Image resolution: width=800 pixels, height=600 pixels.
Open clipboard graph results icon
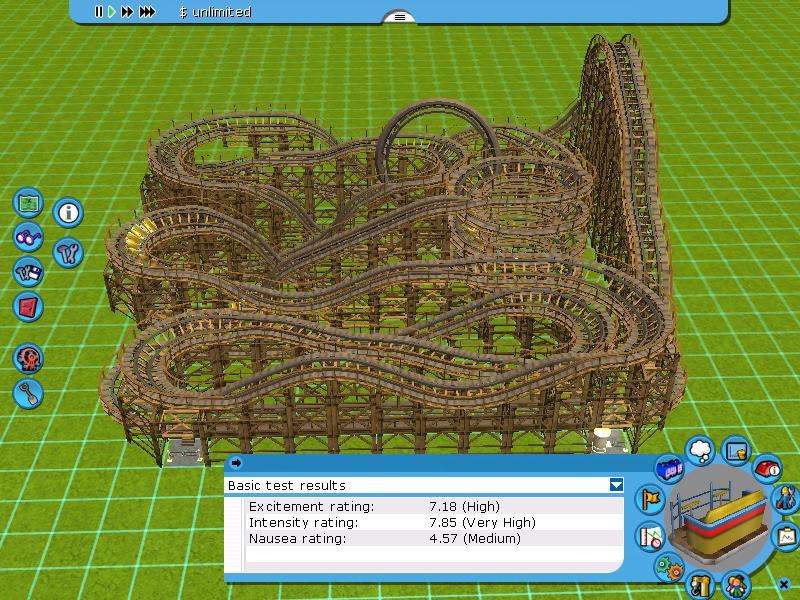pos(786,536)
